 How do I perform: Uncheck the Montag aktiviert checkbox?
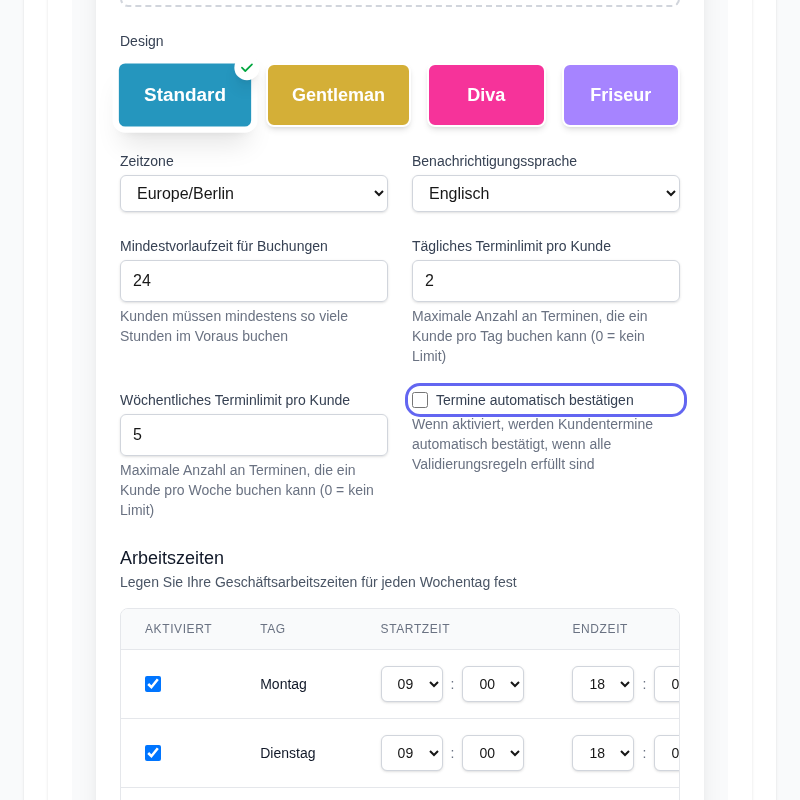(x=153, y=684)
